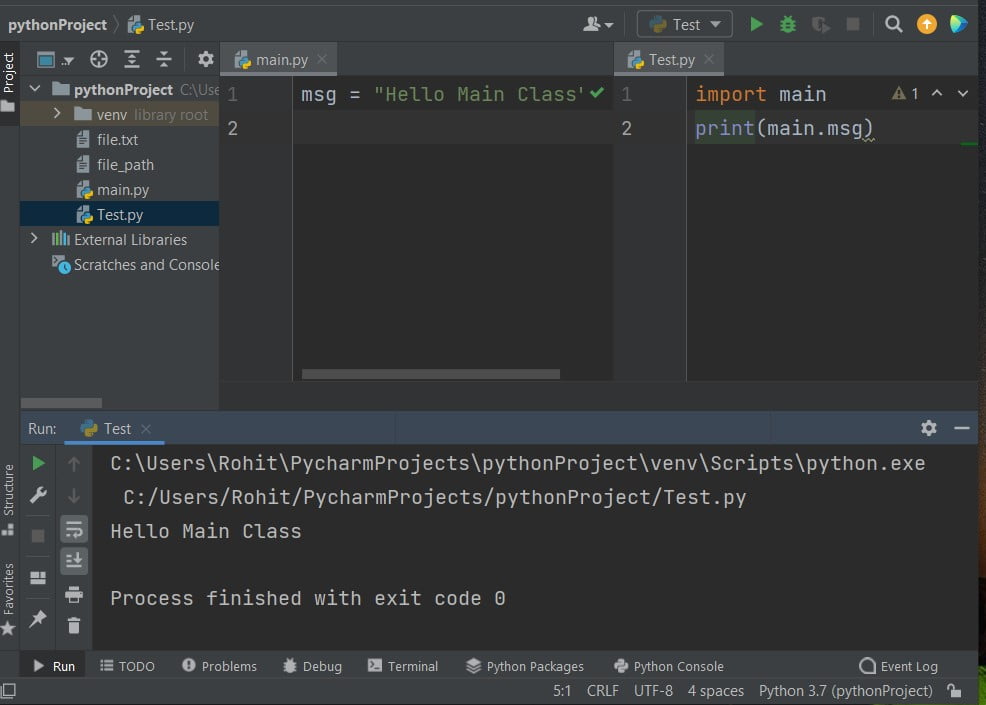
Task: Open the Test run configuration dropdown
Action: (684, 23)
